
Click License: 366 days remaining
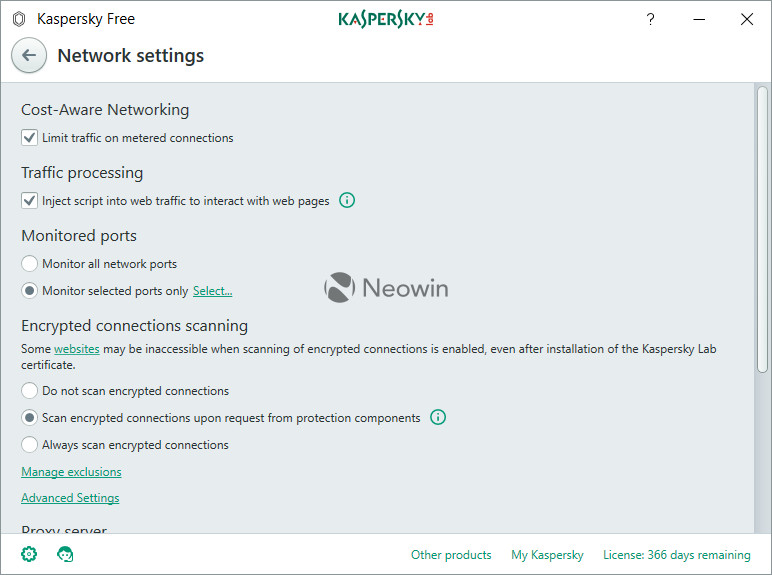point(676,555)
